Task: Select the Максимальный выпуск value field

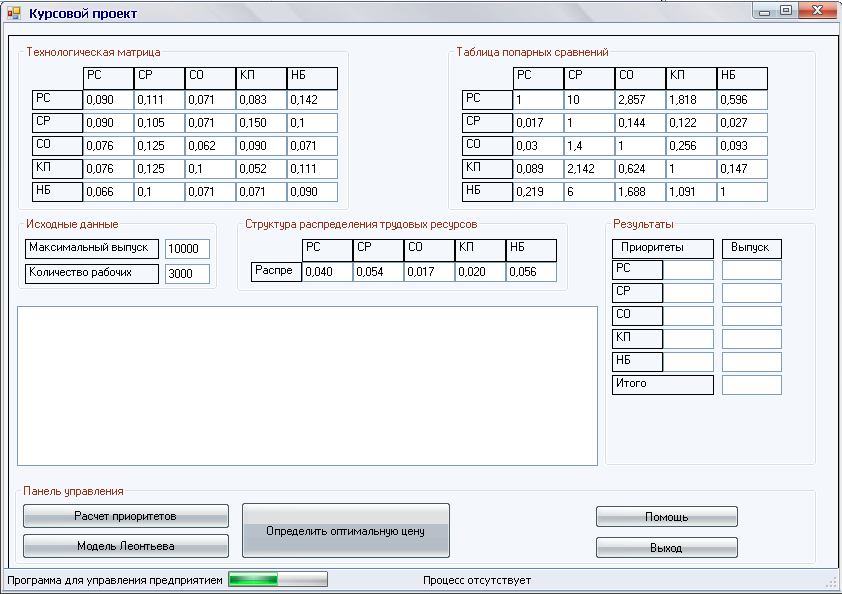Action: tap(187, 249)
